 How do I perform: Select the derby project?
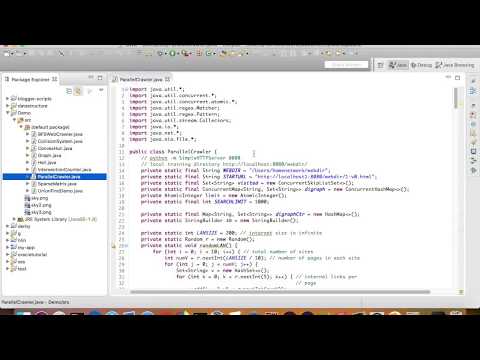(x=24, y=226)
